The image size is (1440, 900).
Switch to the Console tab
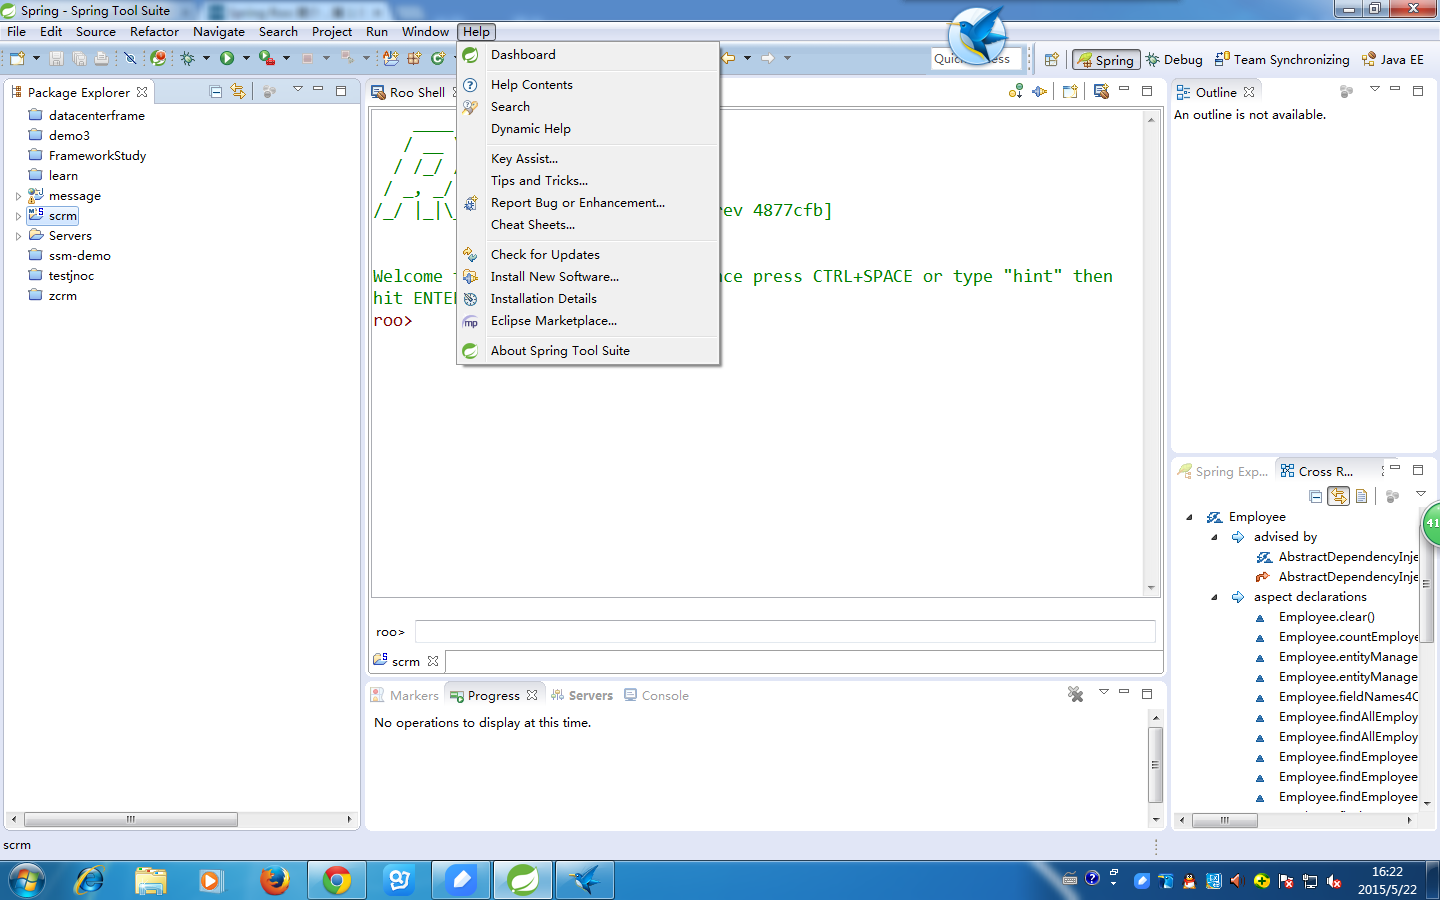[x=656, y=695]
